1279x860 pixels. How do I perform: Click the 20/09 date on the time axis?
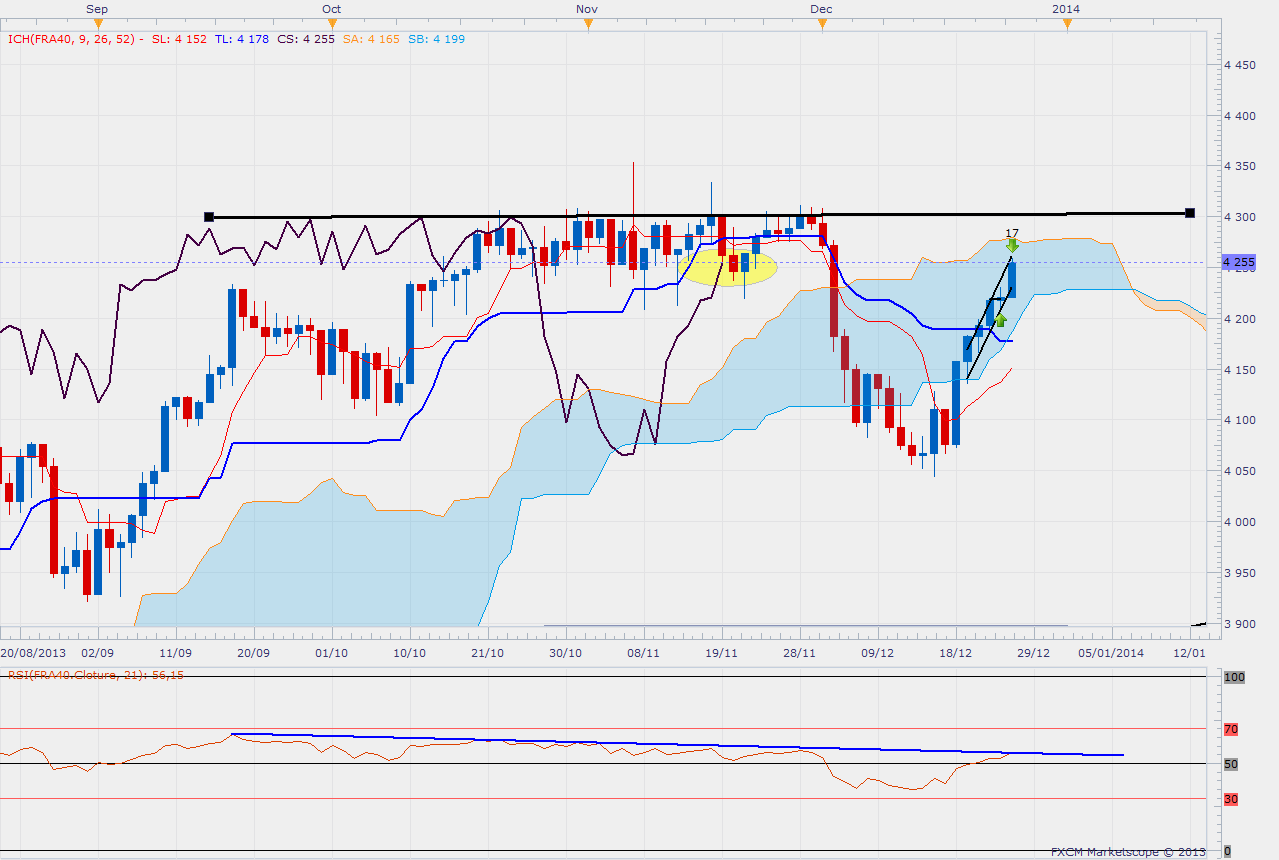(x=254, y=653)
